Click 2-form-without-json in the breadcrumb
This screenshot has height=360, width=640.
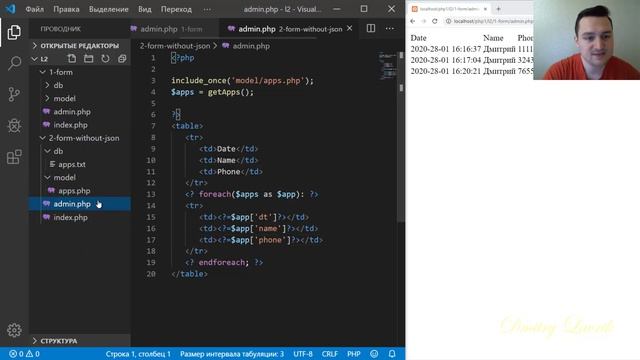pos(175,46)
